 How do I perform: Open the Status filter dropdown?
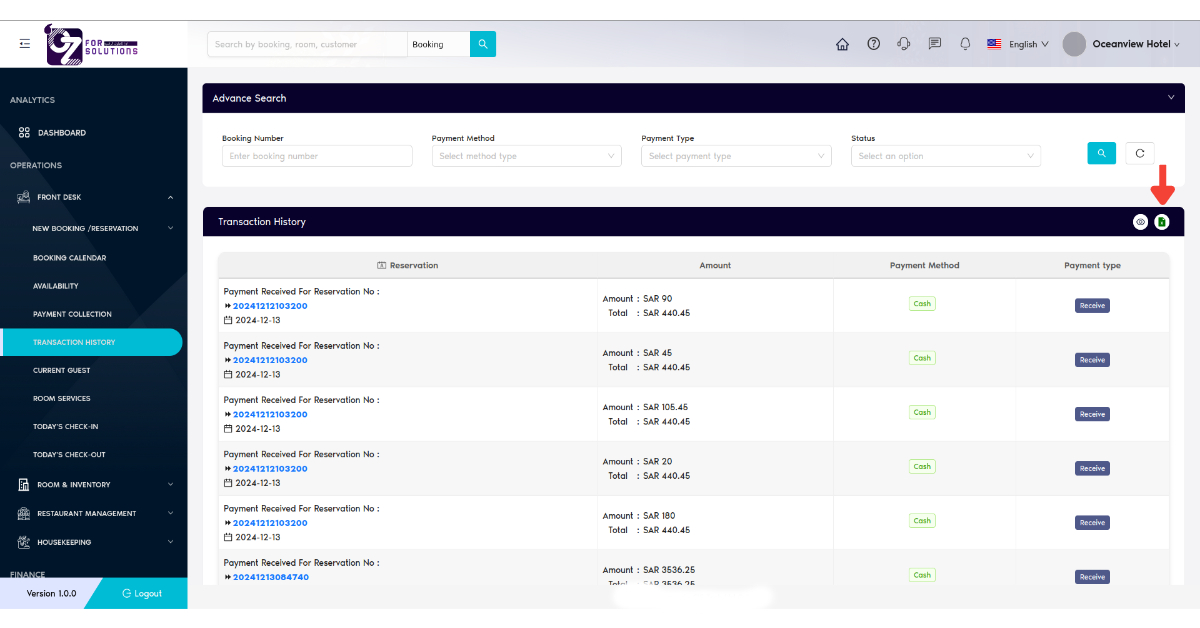(x=945, y=156)
